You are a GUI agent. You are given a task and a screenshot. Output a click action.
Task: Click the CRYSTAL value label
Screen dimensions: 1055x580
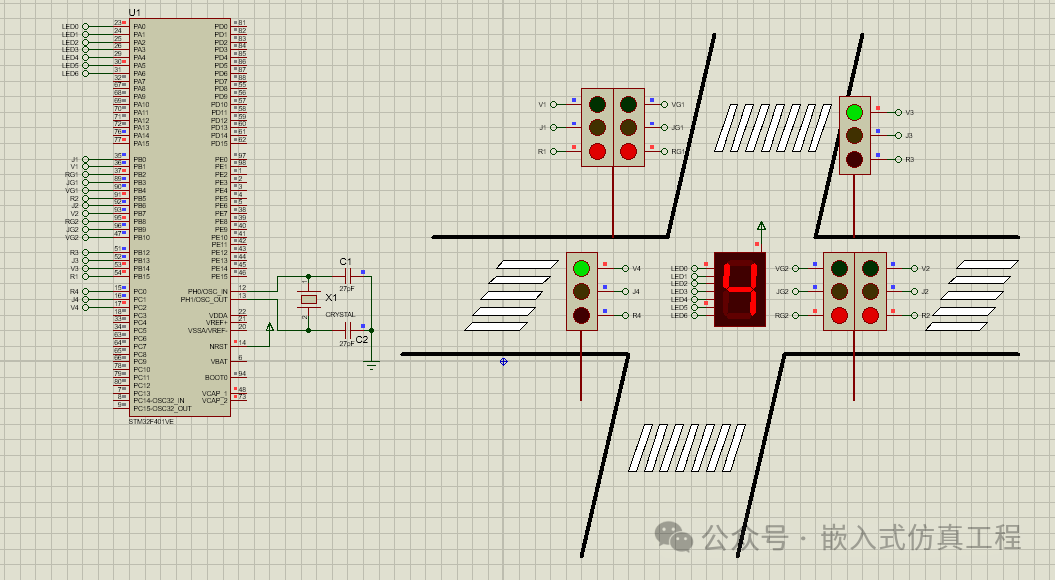(x=340, y=314)
